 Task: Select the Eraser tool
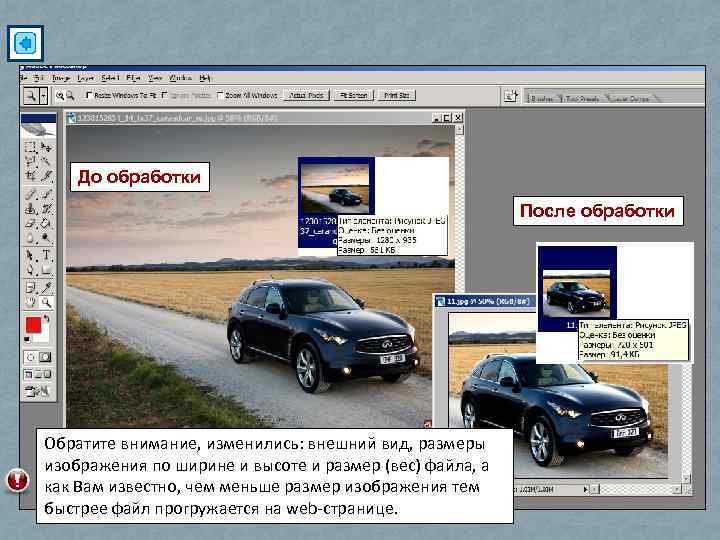click(x=30, y=224)
